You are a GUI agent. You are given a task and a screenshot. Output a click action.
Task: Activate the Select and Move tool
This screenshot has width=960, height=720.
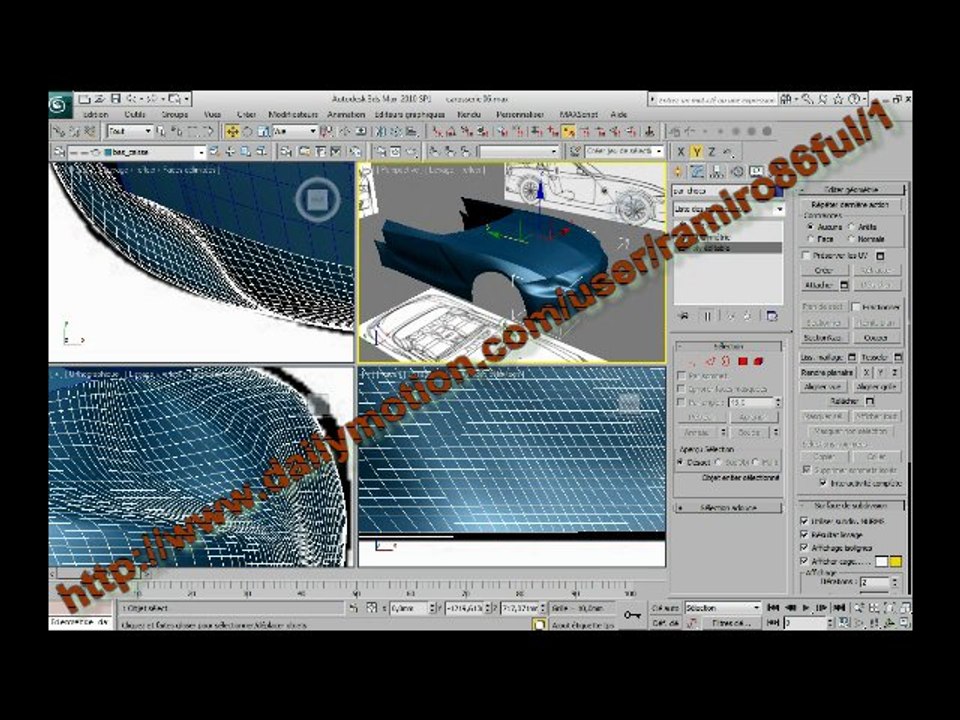pyautogui.click(x=232, y=131)
